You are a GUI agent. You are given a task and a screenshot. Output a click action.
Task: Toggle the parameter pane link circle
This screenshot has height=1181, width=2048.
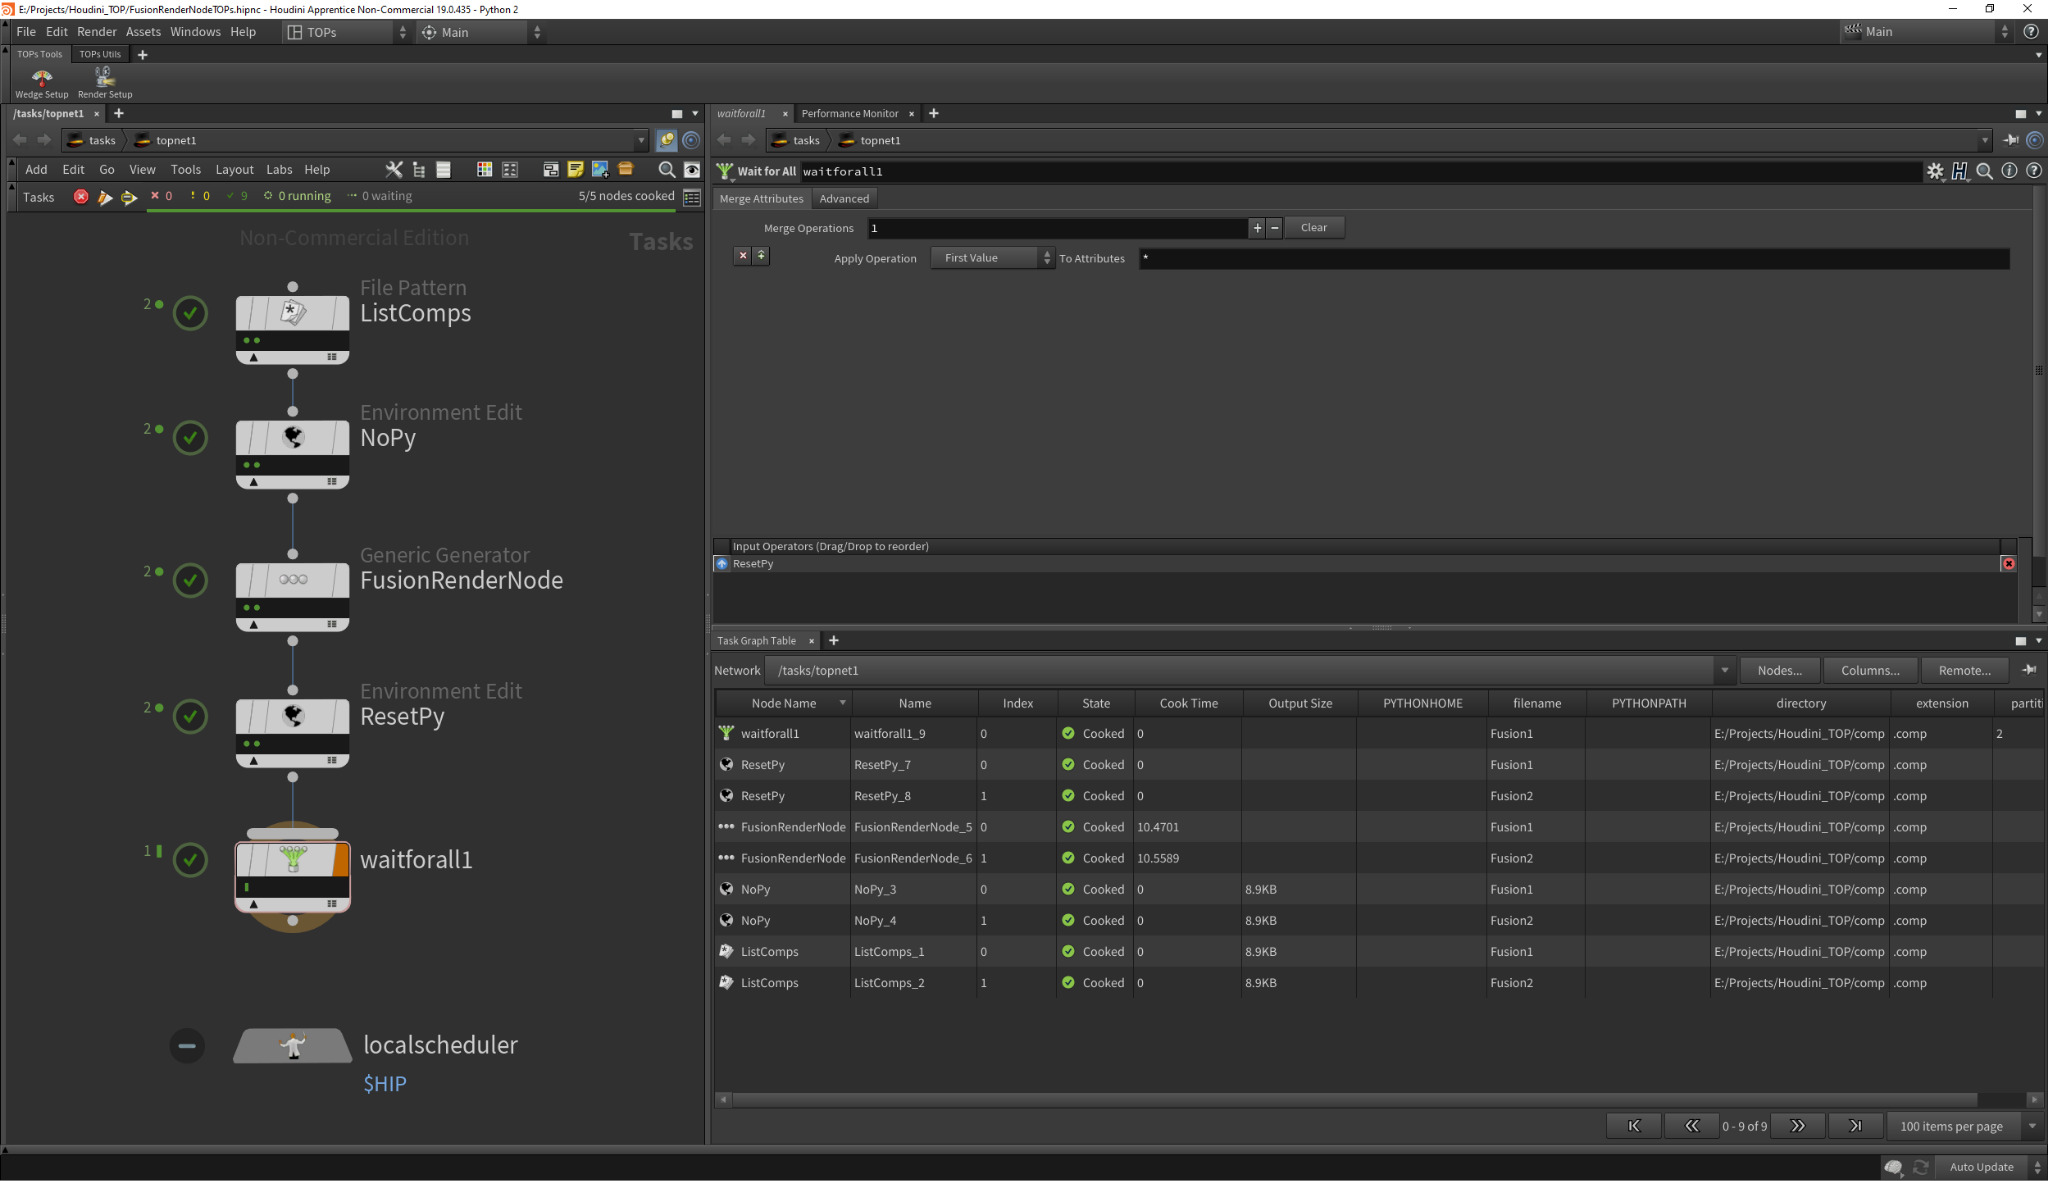(x=2034, y=140)
